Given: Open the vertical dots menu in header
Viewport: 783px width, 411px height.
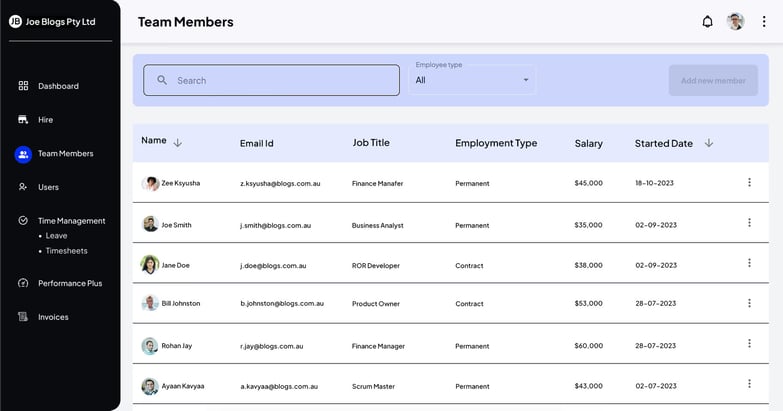Looking at the screenshot, I should coord(764,22).
